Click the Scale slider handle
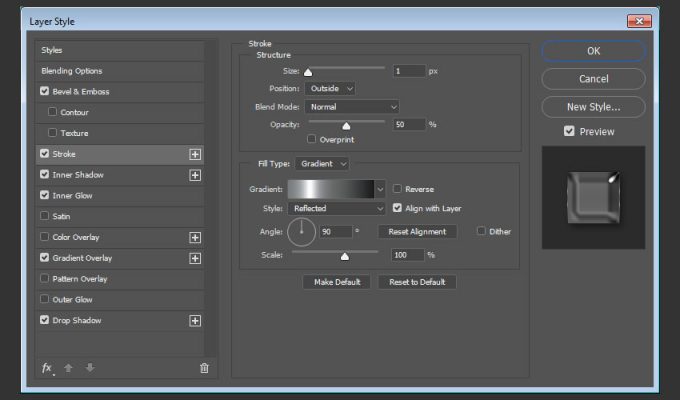 pos(345,256)
